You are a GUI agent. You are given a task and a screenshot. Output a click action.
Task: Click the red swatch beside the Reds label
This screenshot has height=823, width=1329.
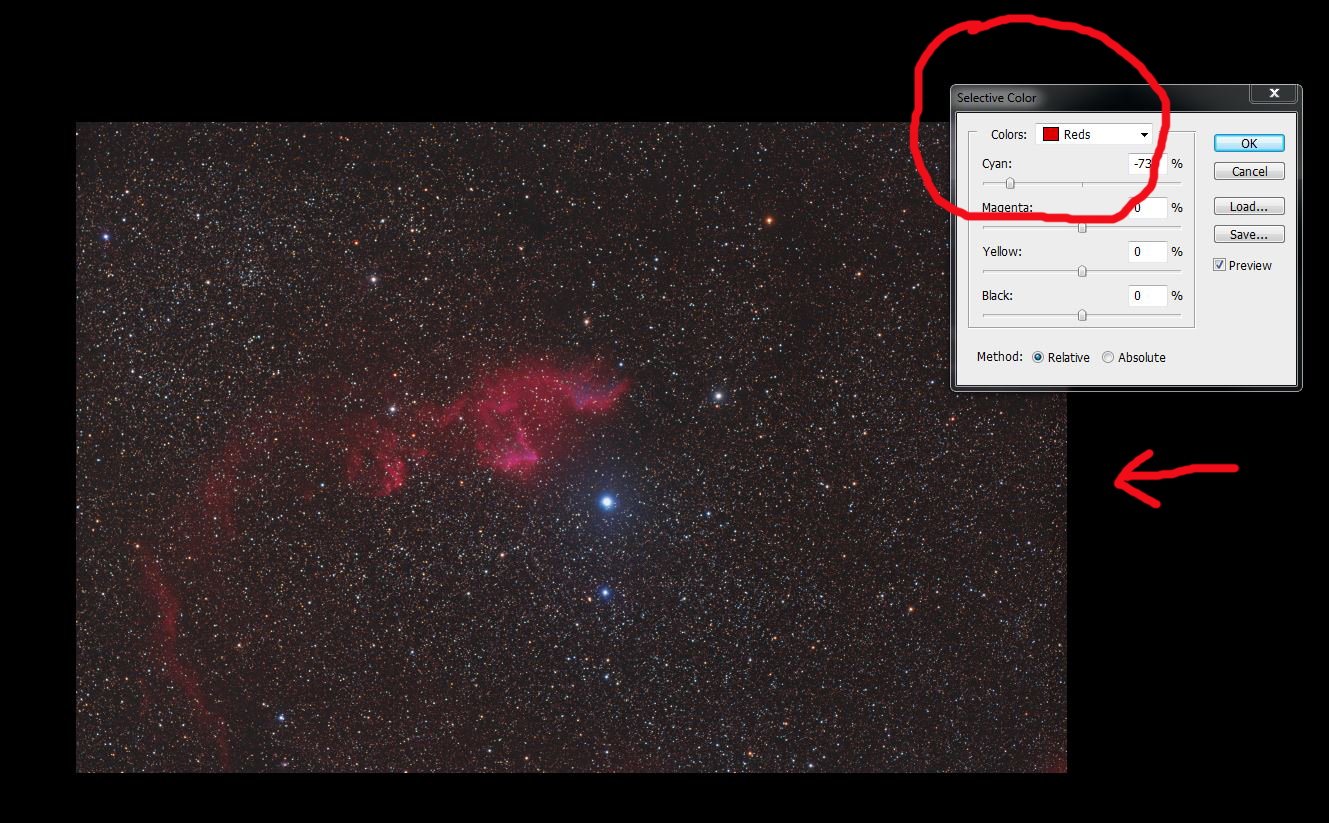[1052, 133]
